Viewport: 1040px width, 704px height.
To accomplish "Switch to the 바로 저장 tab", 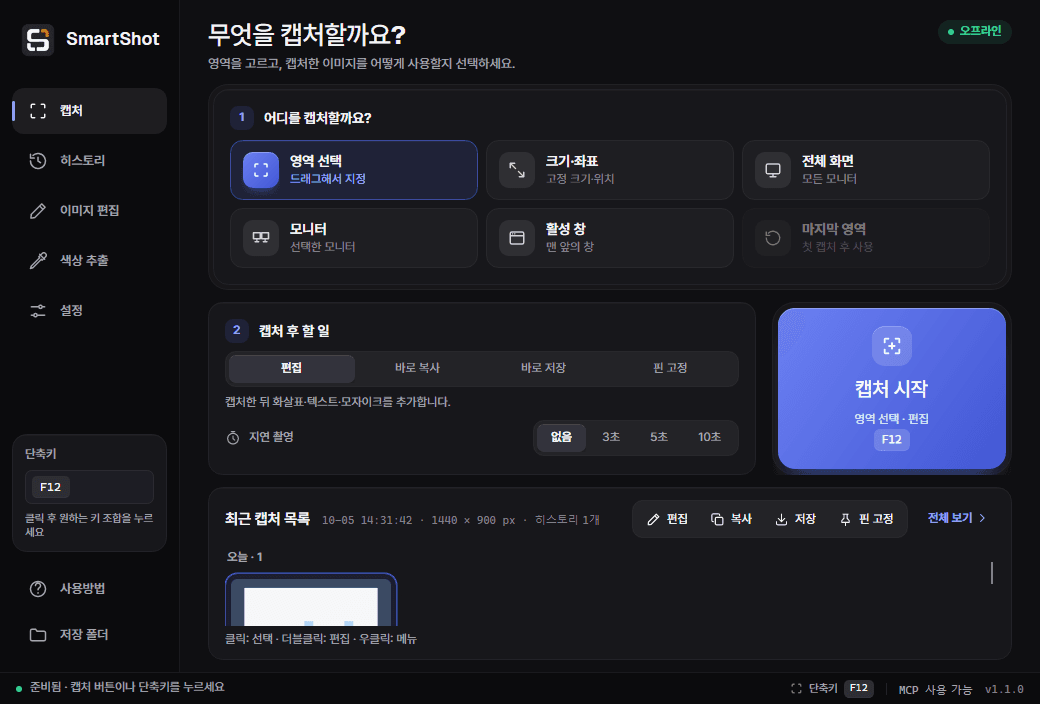I will pyautogui.click(x=543, y=368).
